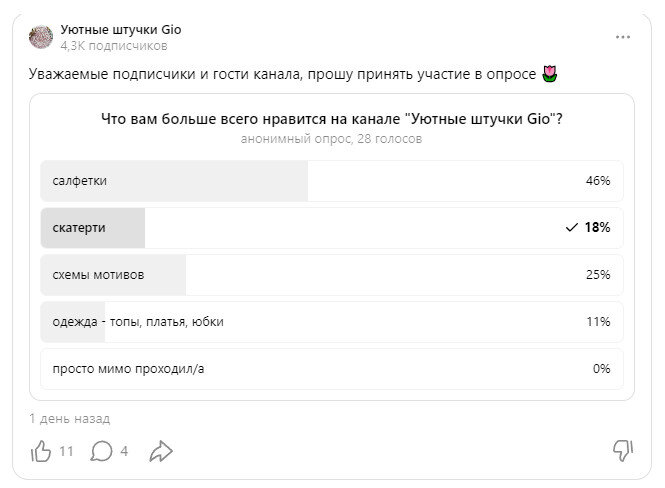Click the poll question title
Screen dimensions: 665x488
coord(332,119)
